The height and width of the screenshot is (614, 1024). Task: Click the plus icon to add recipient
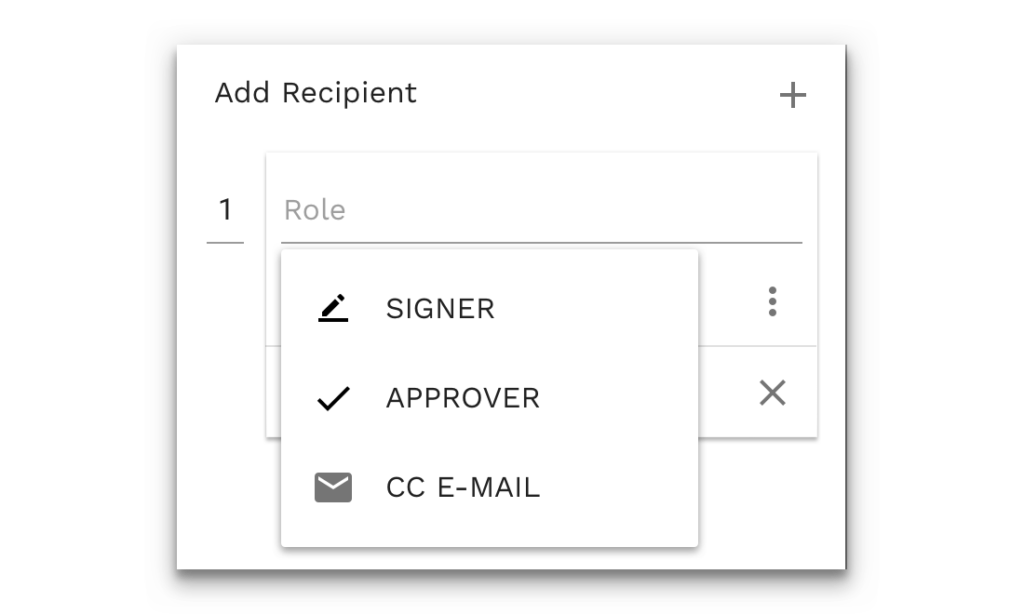[x=792, y=96]
